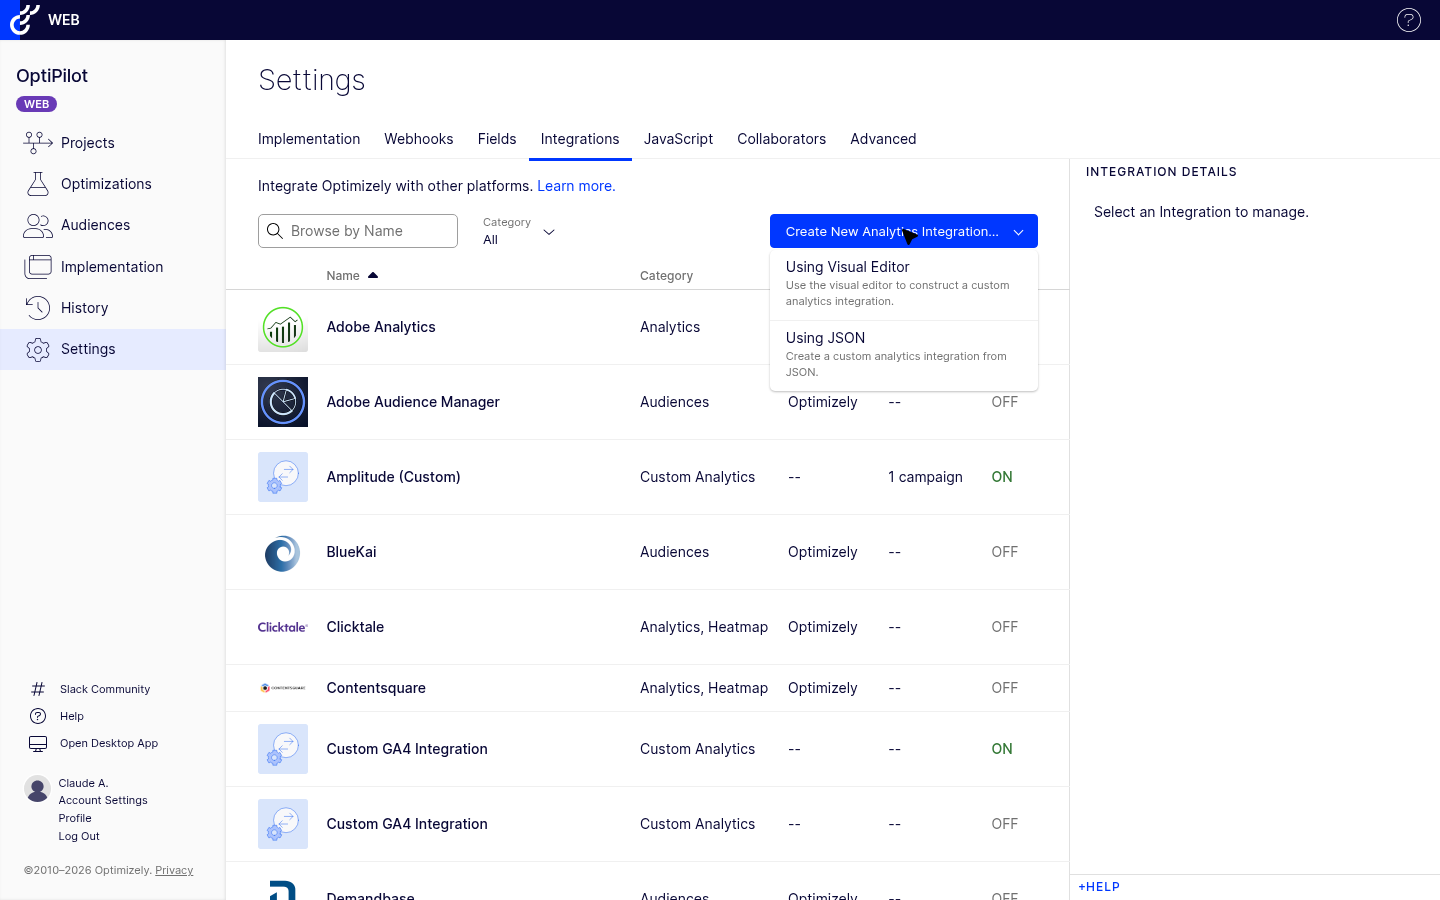Click ON status for Amplitude (Custom)
1440x900 pixels.
tap(1002, 477)
